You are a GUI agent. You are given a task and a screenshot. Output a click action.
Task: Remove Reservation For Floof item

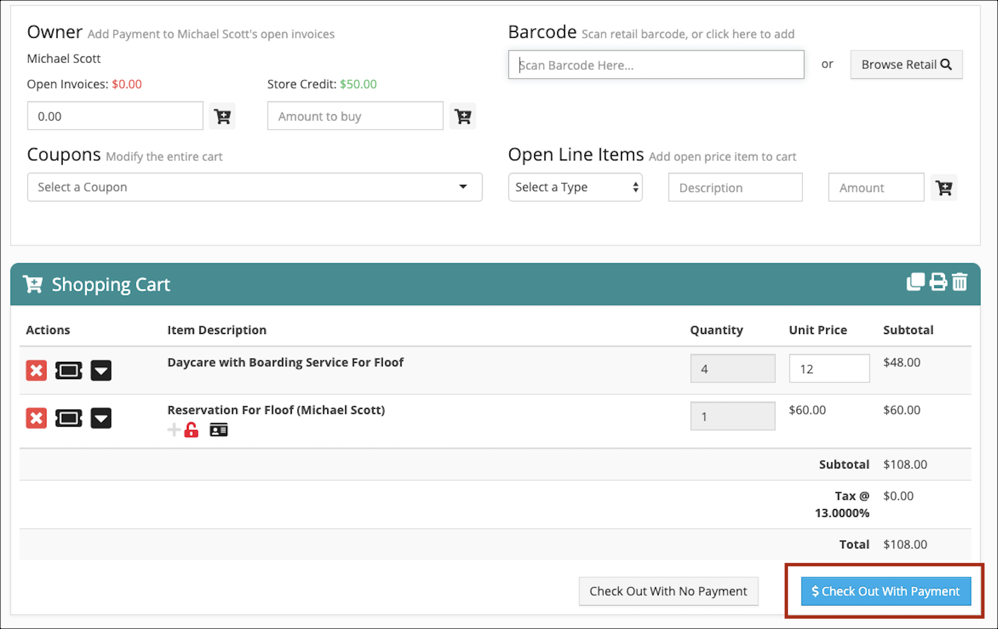click(36, 418)
